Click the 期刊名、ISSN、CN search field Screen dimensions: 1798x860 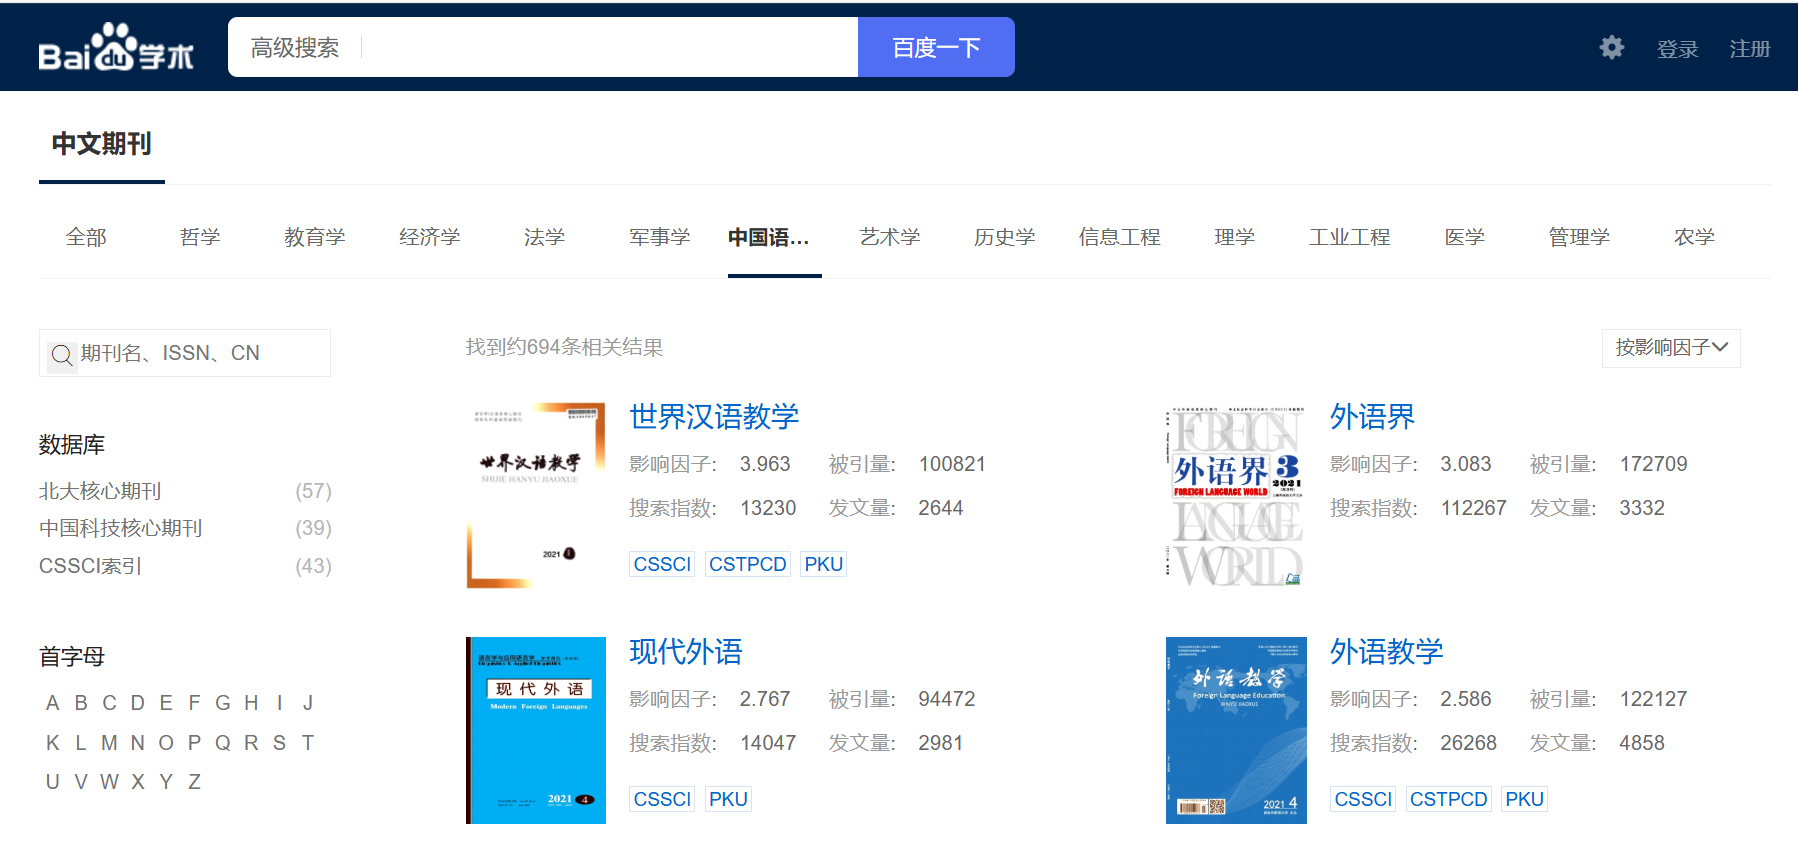[200, 353]
